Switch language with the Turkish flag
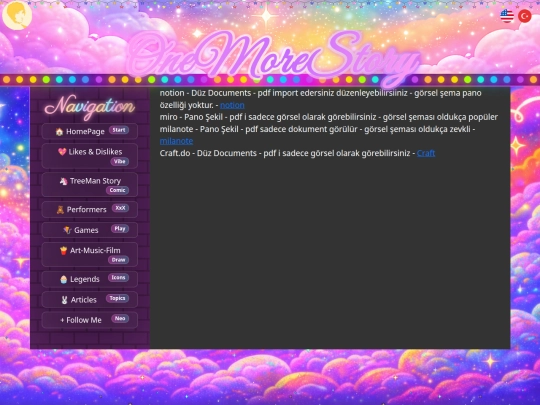The width and height of the screenshot is (540, 405). click(525, 16)
